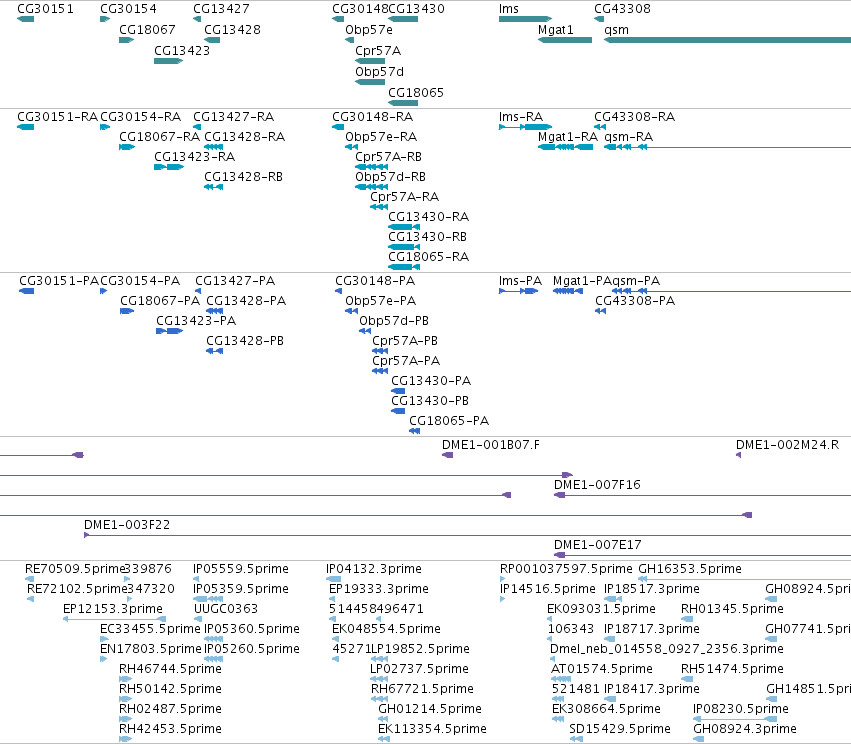The width and height of the screenshot is (851, 744).
Task: Click EST IP04132.3prime
Action: pos(334,579)
